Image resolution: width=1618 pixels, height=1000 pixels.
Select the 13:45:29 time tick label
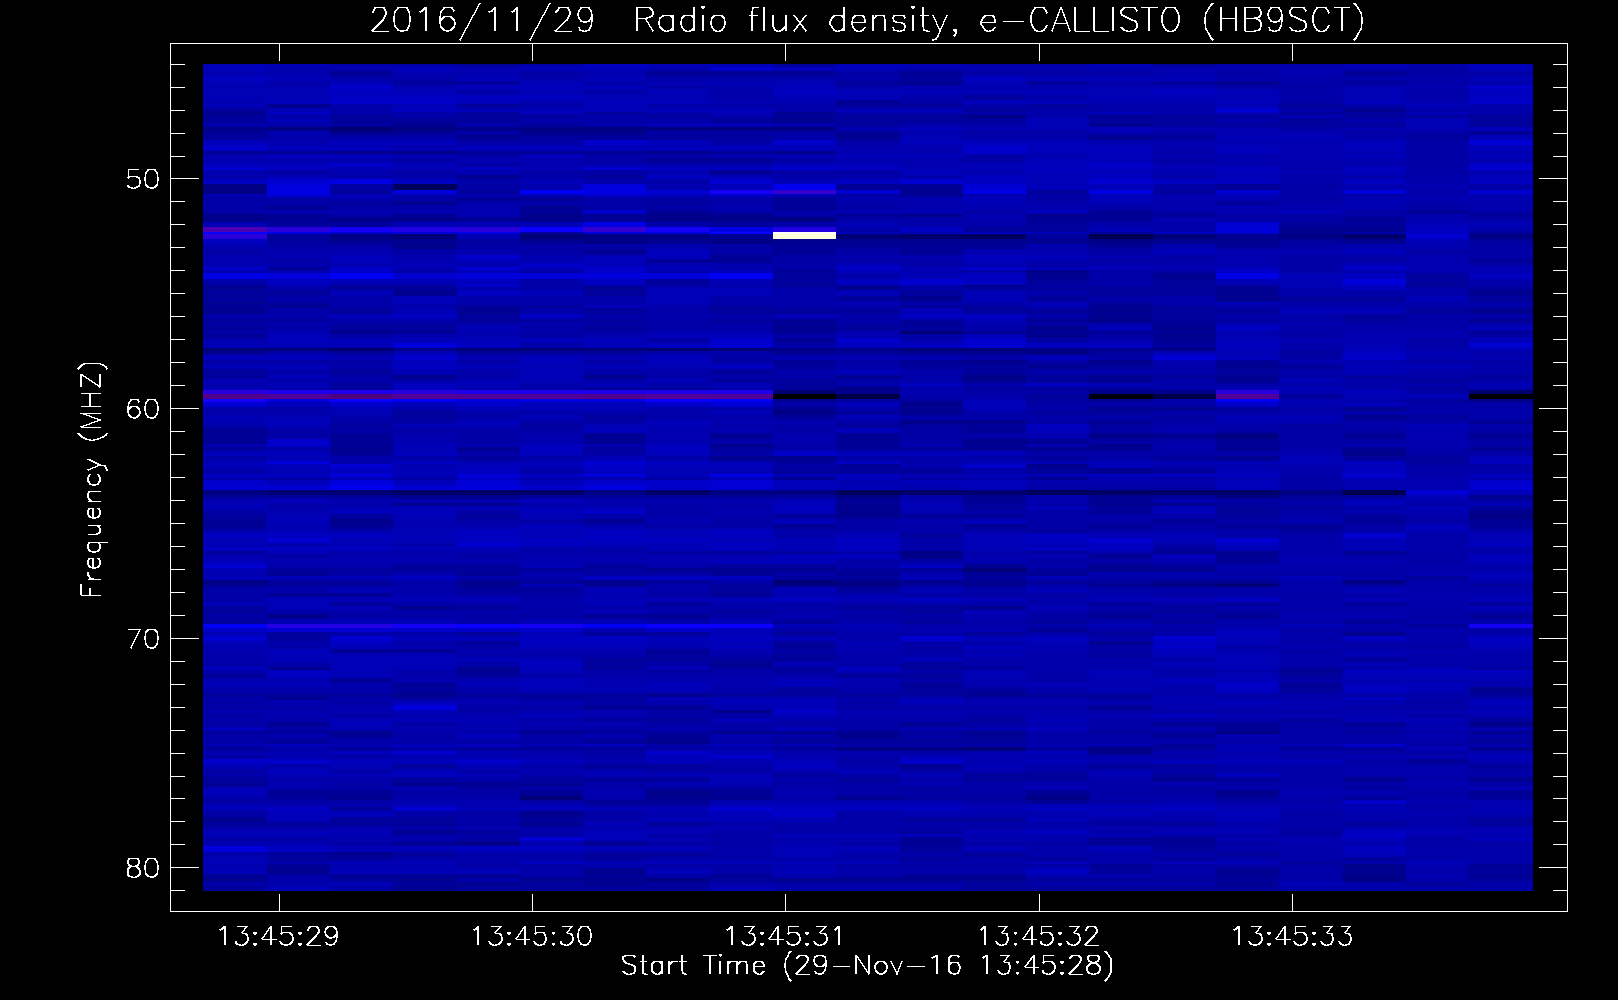coord(278,937)
